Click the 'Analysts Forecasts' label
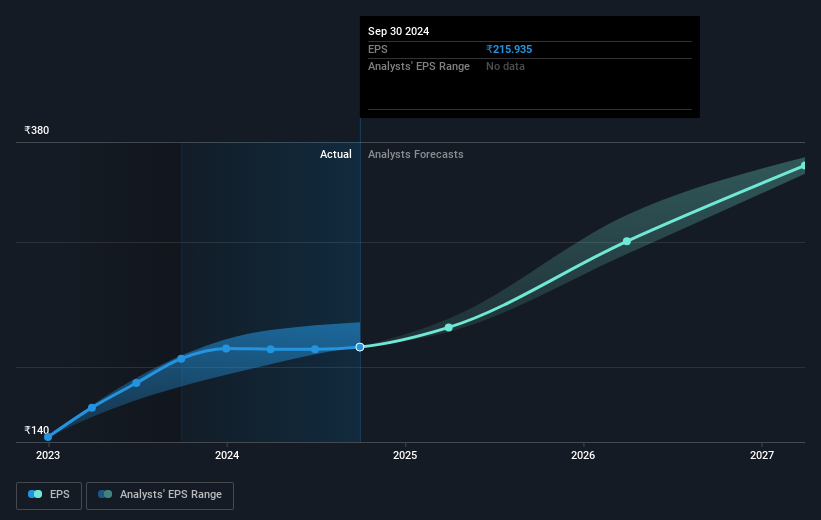 click(416, 154)
